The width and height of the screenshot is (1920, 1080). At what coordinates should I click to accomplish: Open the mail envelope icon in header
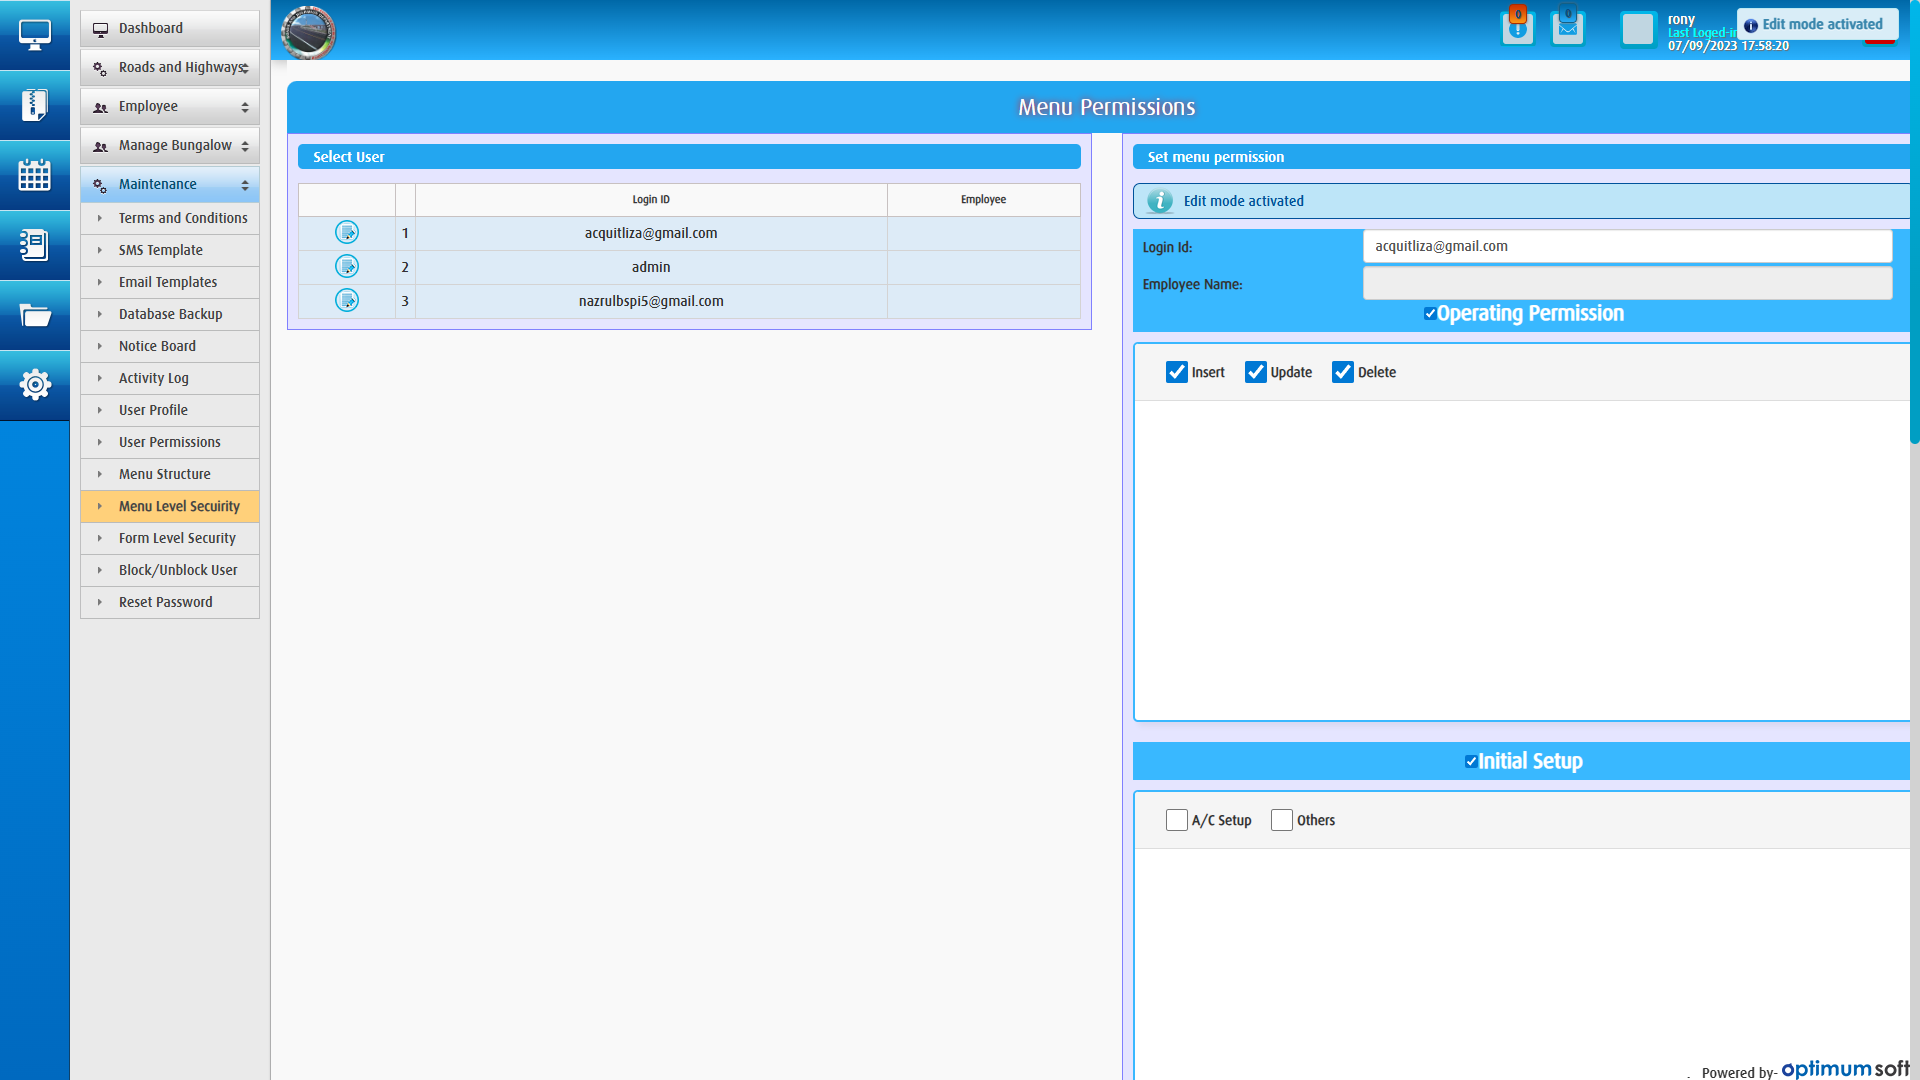(1567, 28)
